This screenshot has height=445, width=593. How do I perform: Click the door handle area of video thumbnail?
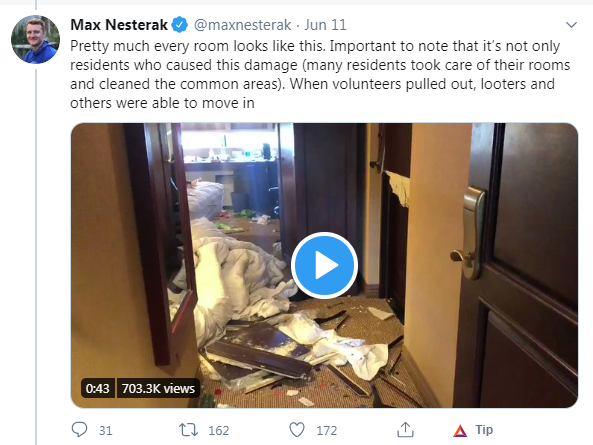470,233
